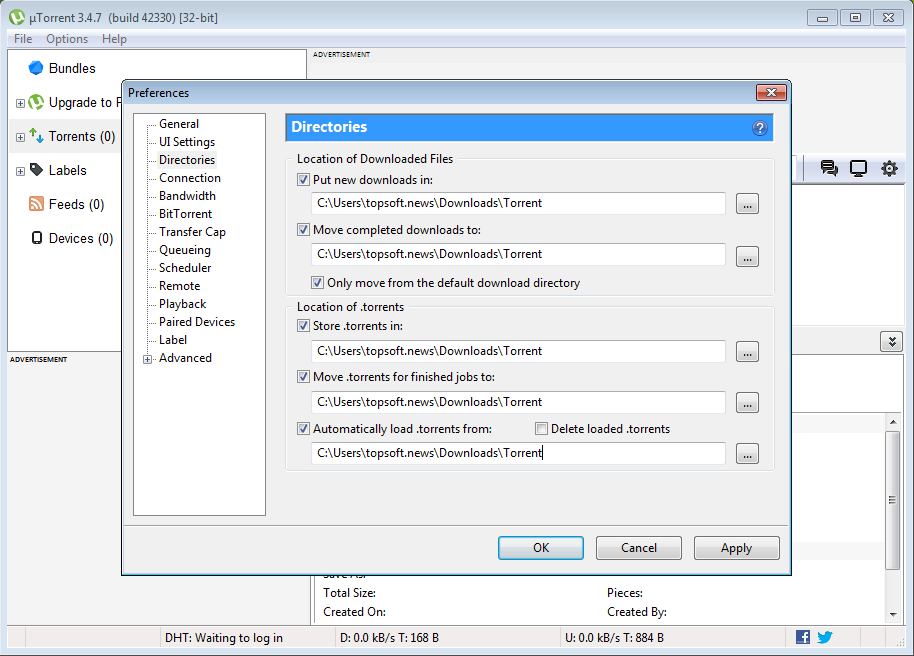The width and height of the screenshot is (914, 656).
Task: Click Apply in Preferences dialog
Action: tap(737, 548)
